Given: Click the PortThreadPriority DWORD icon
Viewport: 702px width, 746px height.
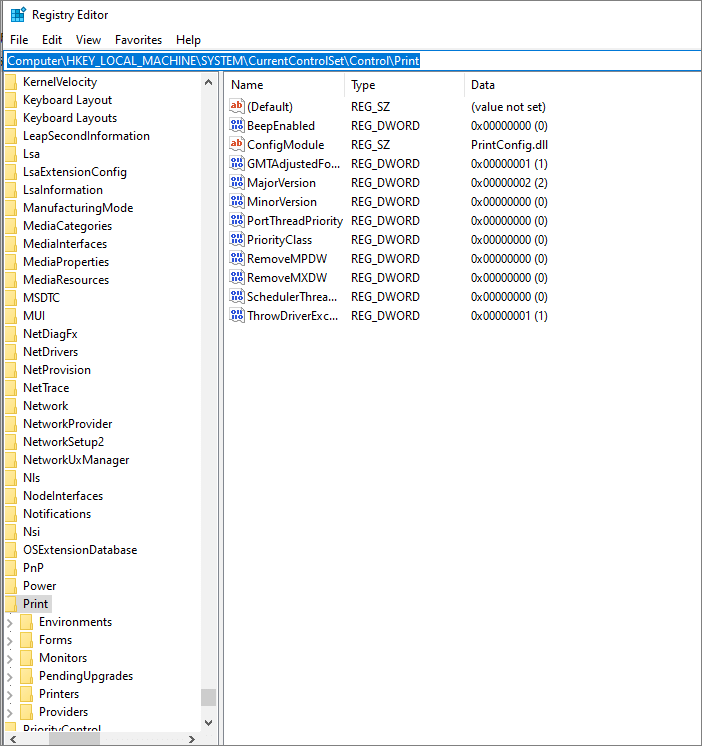Looking at the screenshot, I should (x=236, y=220).
